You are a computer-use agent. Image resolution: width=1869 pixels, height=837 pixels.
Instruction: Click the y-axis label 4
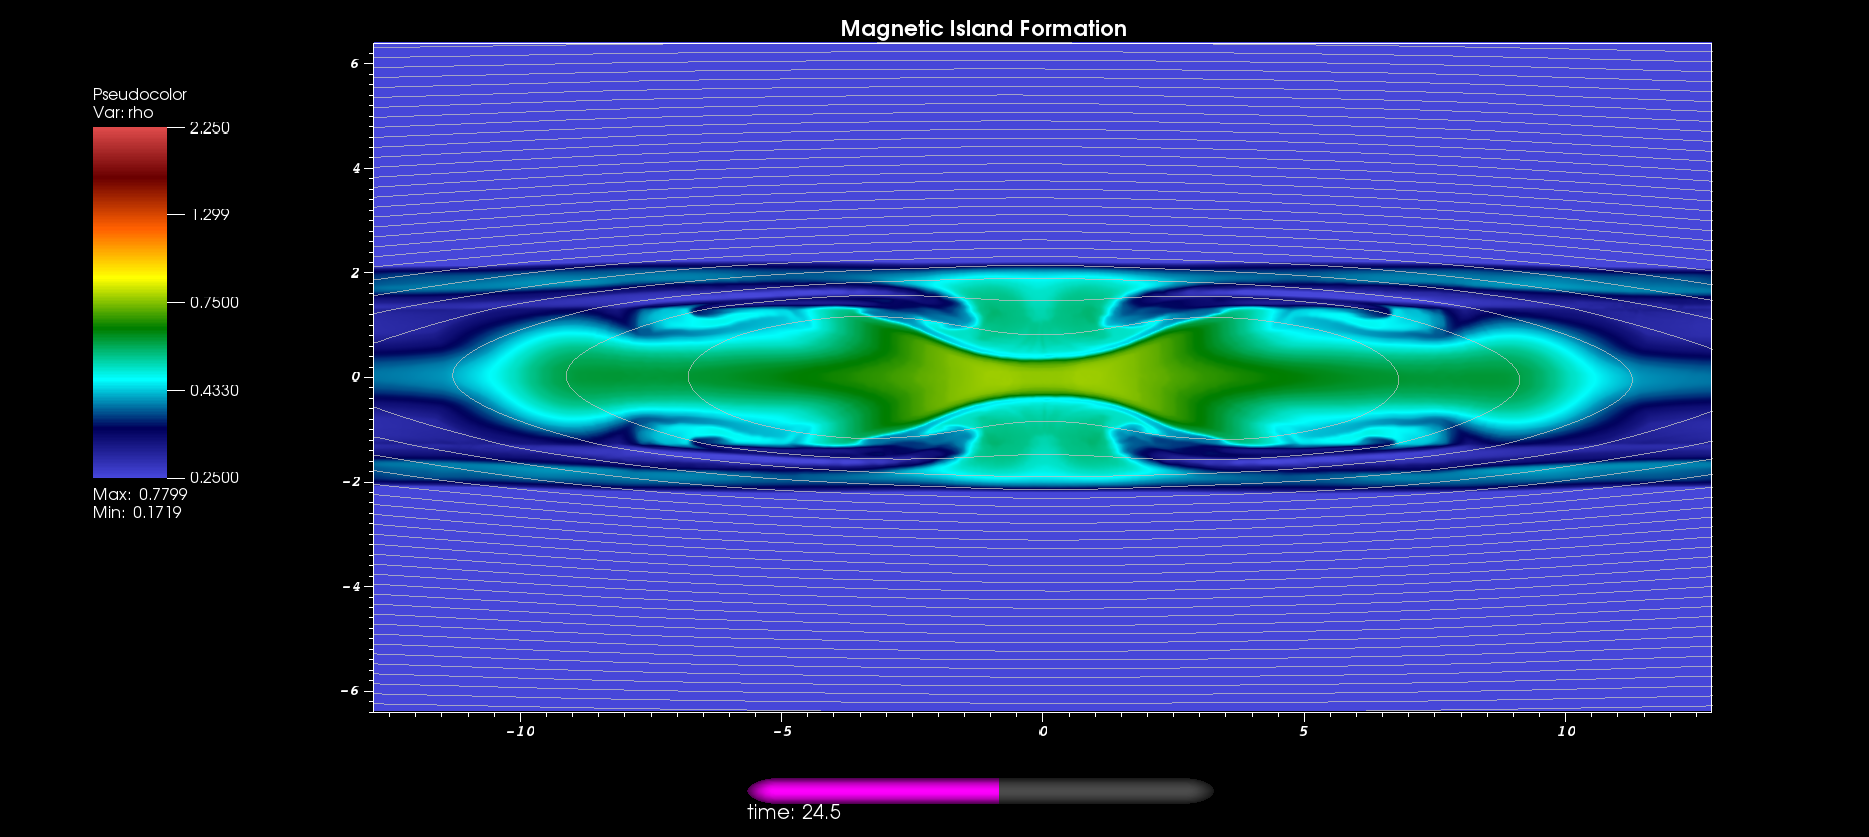(x=355, y=168)
